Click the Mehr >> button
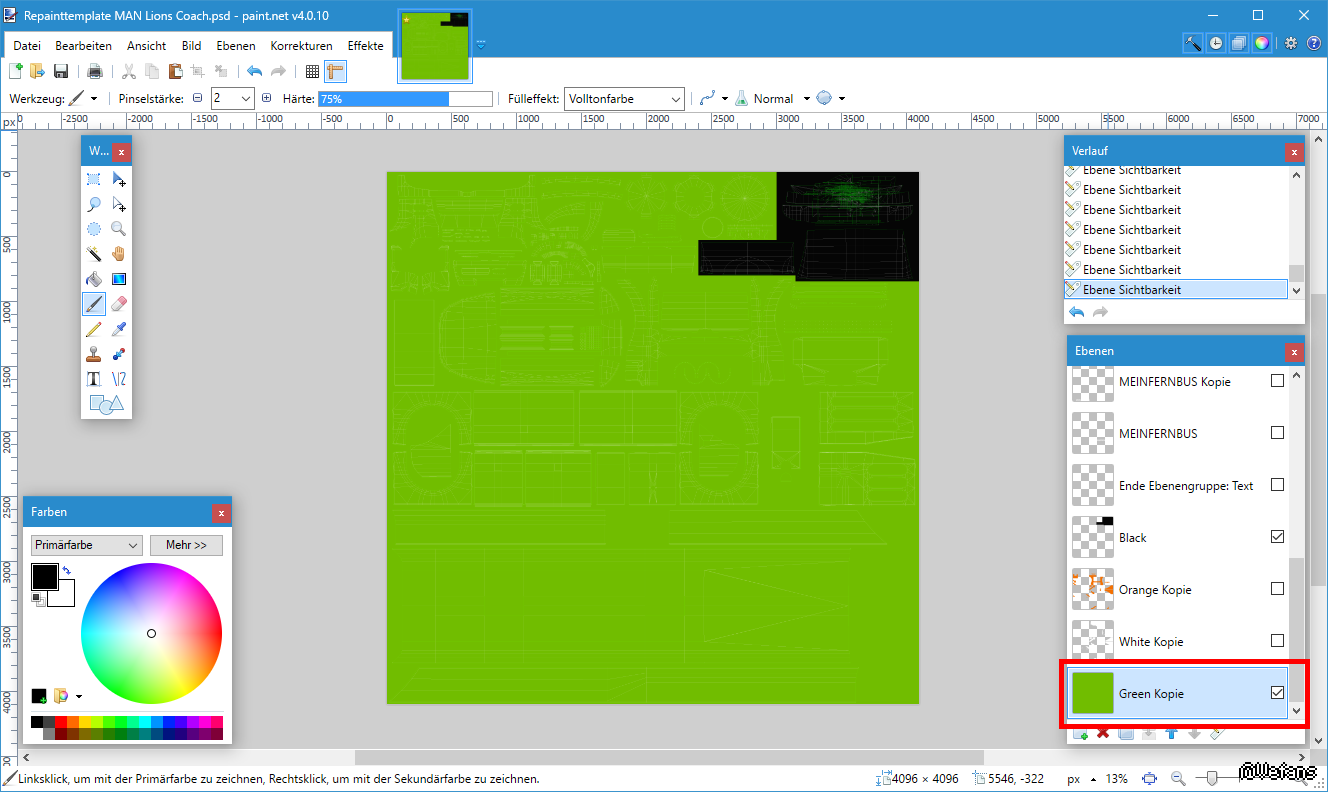Screen dimensions: 1328x792 (x=186, y=545)
